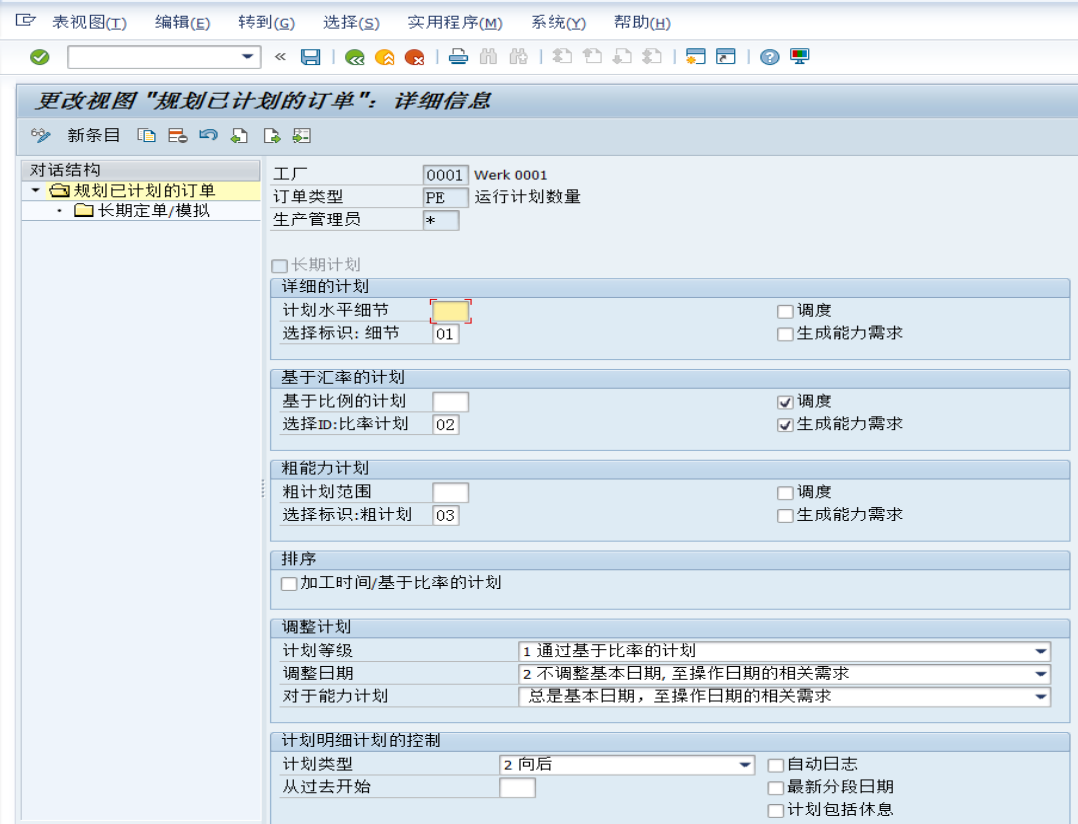This screenshot has width=1078, height=824.
Task: Click the Find Next binoculars icon
Action: pyautogui.click(x=518, y=57)
